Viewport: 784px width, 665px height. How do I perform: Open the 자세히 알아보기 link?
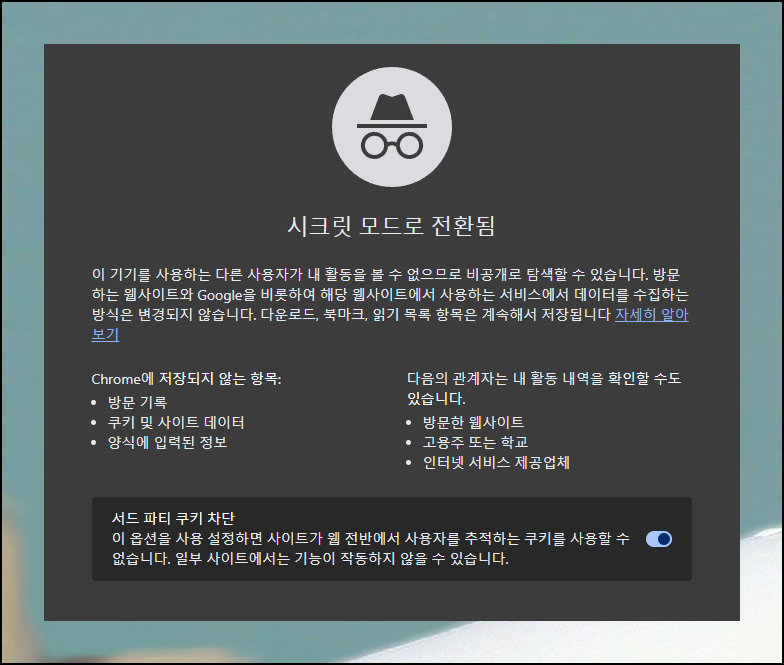pyautogui.click(x=651, y=315)
